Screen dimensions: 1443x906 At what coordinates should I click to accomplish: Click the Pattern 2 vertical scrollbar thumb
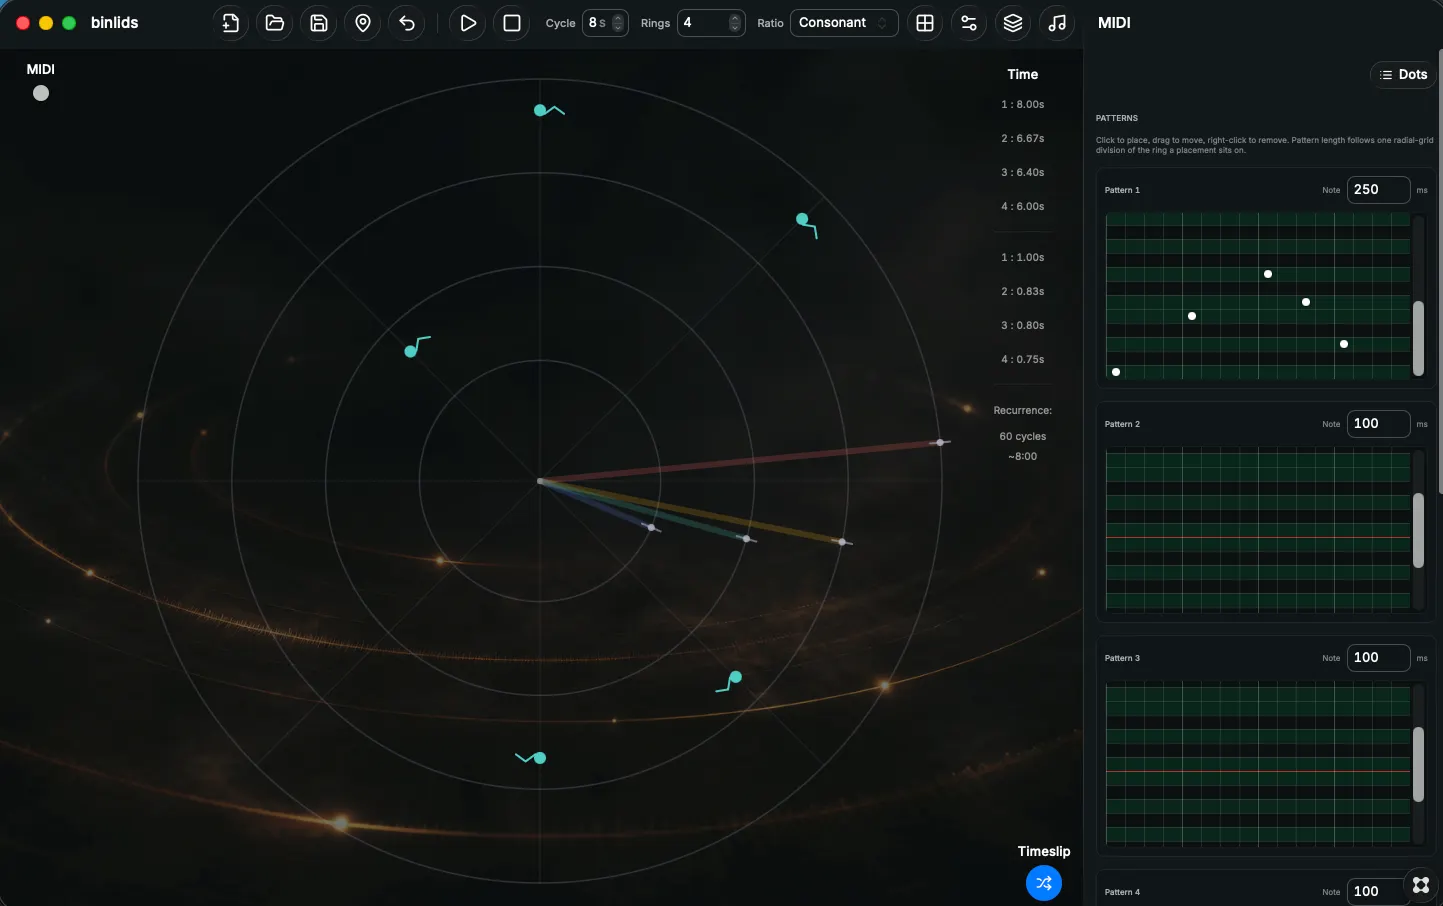pos(1418,531)
